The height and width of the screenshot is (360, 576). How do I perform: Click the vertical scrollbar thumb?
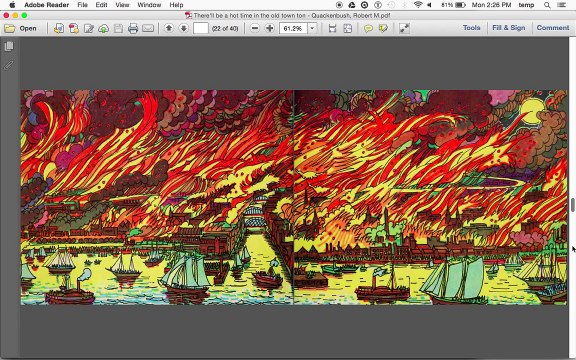pyautogui.click(x=573, y=205)
